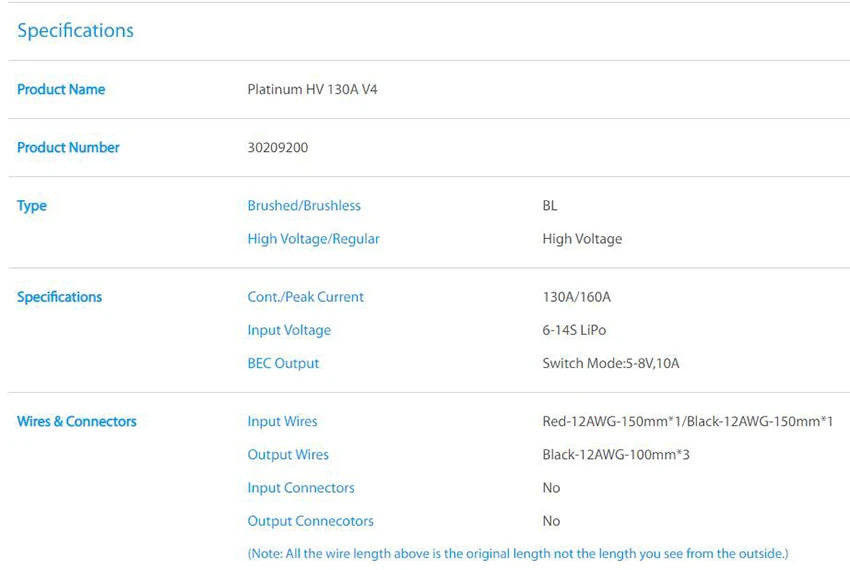The width and height of the screenshot is (850, 570).
Task: Click the Output Wires label
Action: click(x=288, y=454)
